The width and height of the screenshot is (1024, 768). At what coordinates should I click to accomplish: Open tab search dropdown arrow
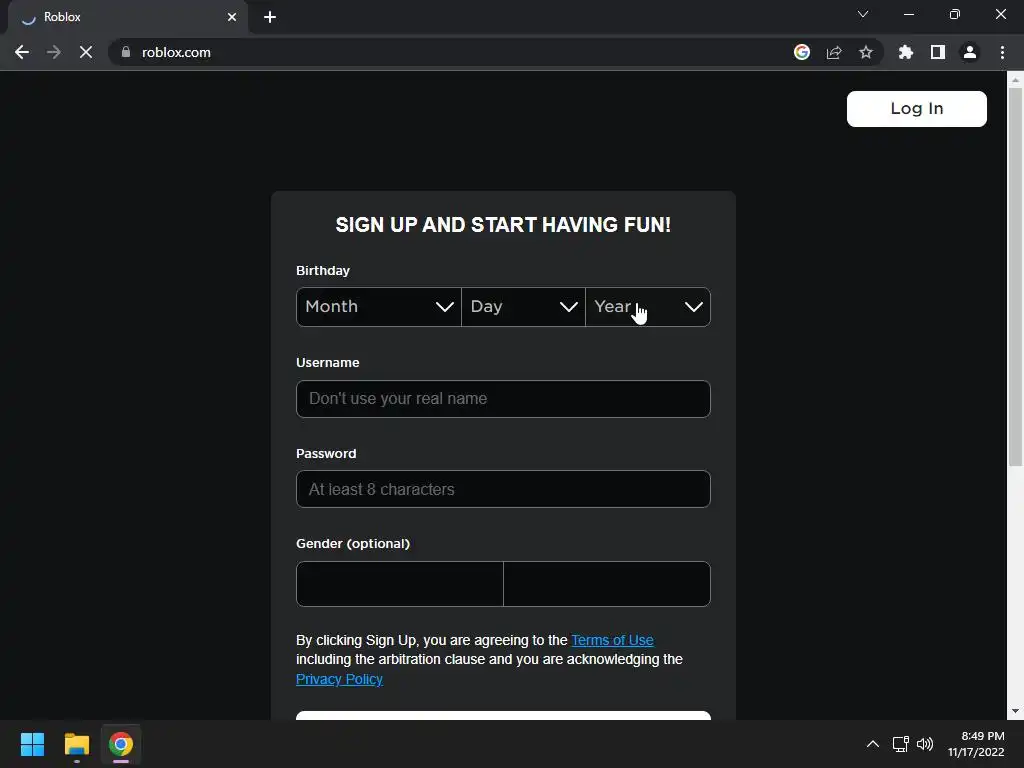click(x=863, y=14)
